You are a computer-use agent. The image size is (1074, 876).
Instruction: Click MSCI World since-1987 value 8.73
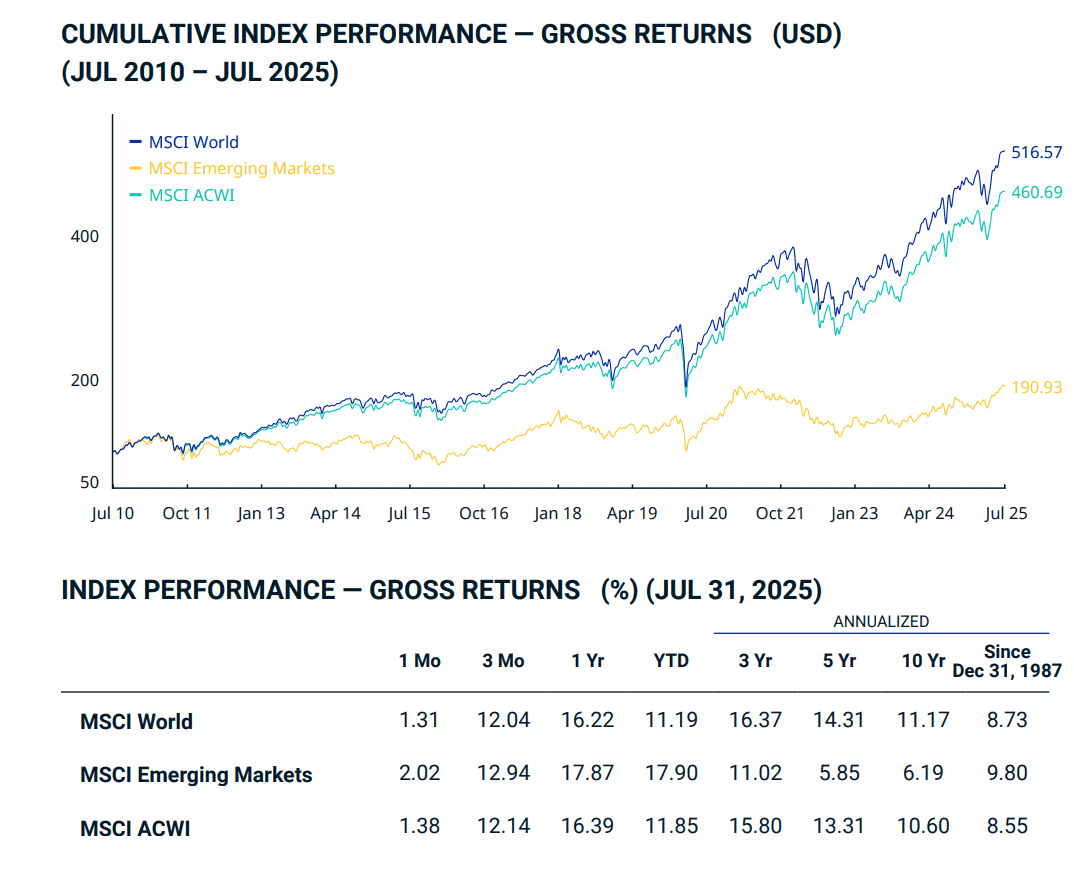click(x=1007, y=721)
